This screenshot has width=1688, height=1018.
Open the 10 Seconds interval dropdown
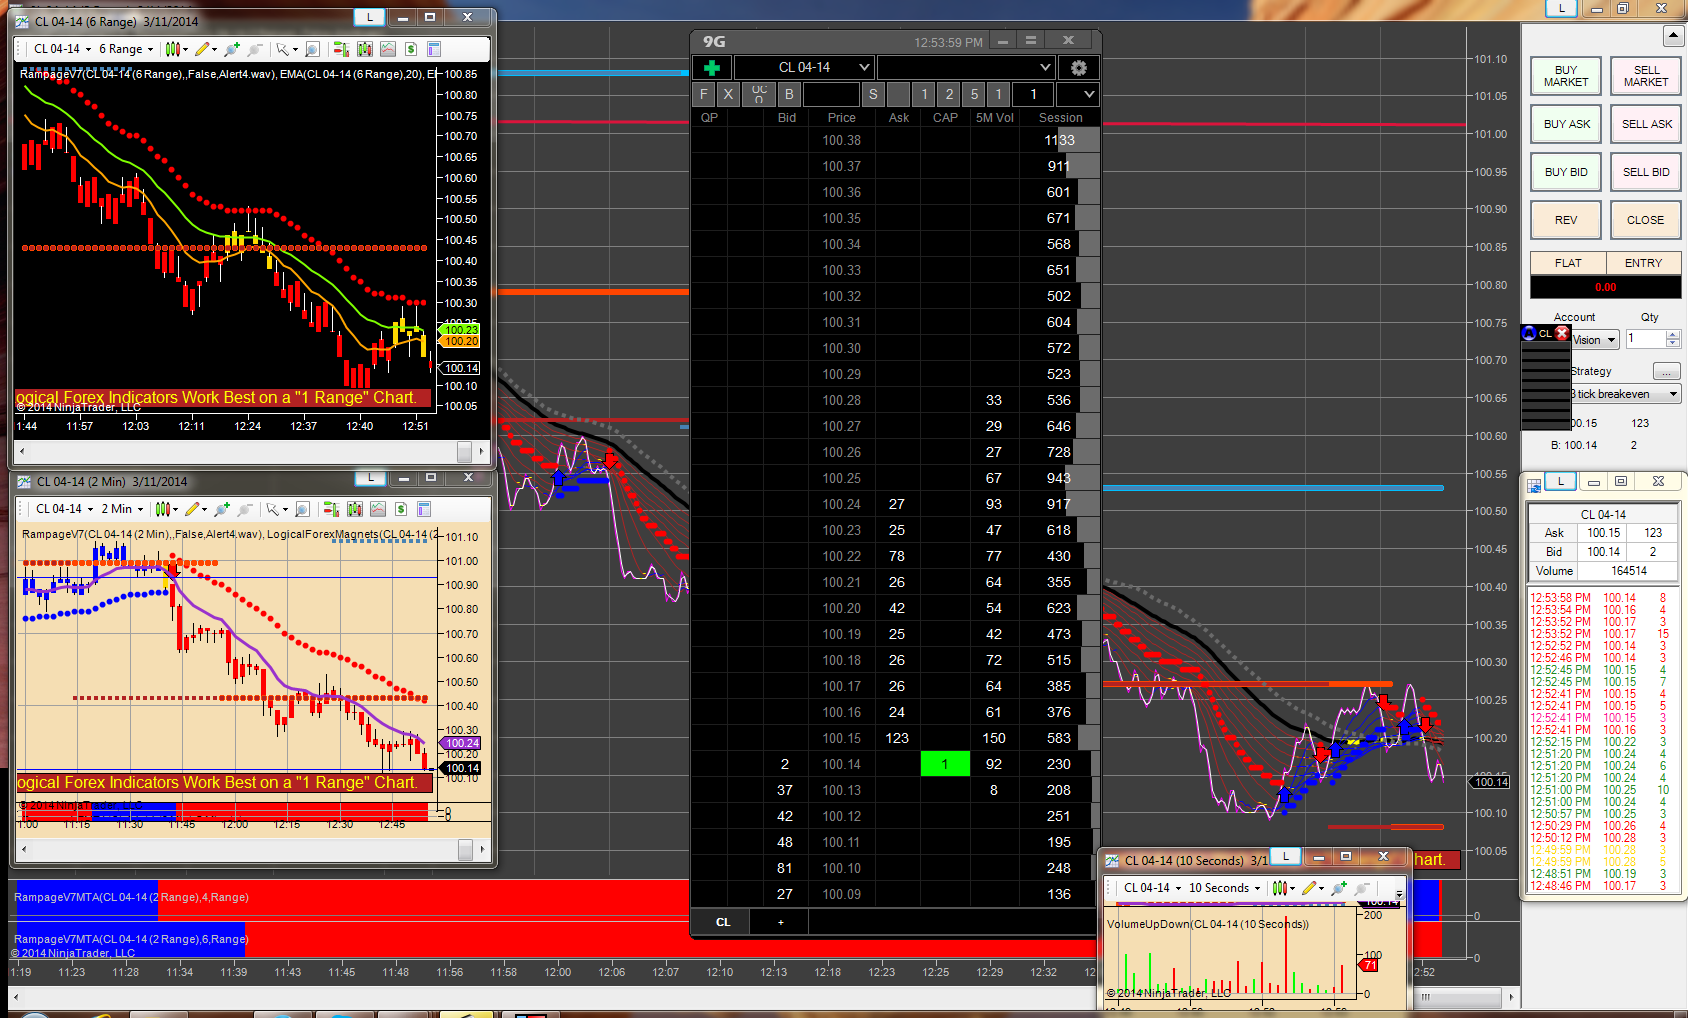click(x=1224, y=888)
